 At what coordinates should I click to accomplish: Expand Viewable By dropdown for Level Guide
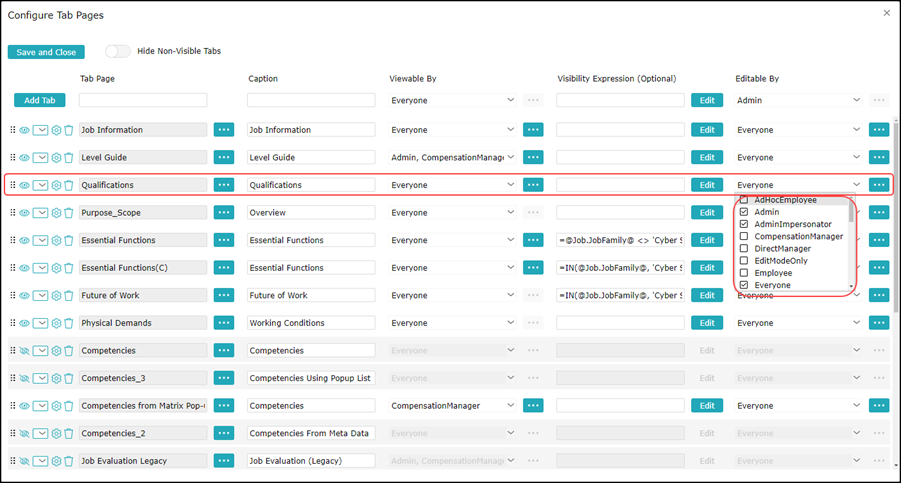[x=510, y=158]
